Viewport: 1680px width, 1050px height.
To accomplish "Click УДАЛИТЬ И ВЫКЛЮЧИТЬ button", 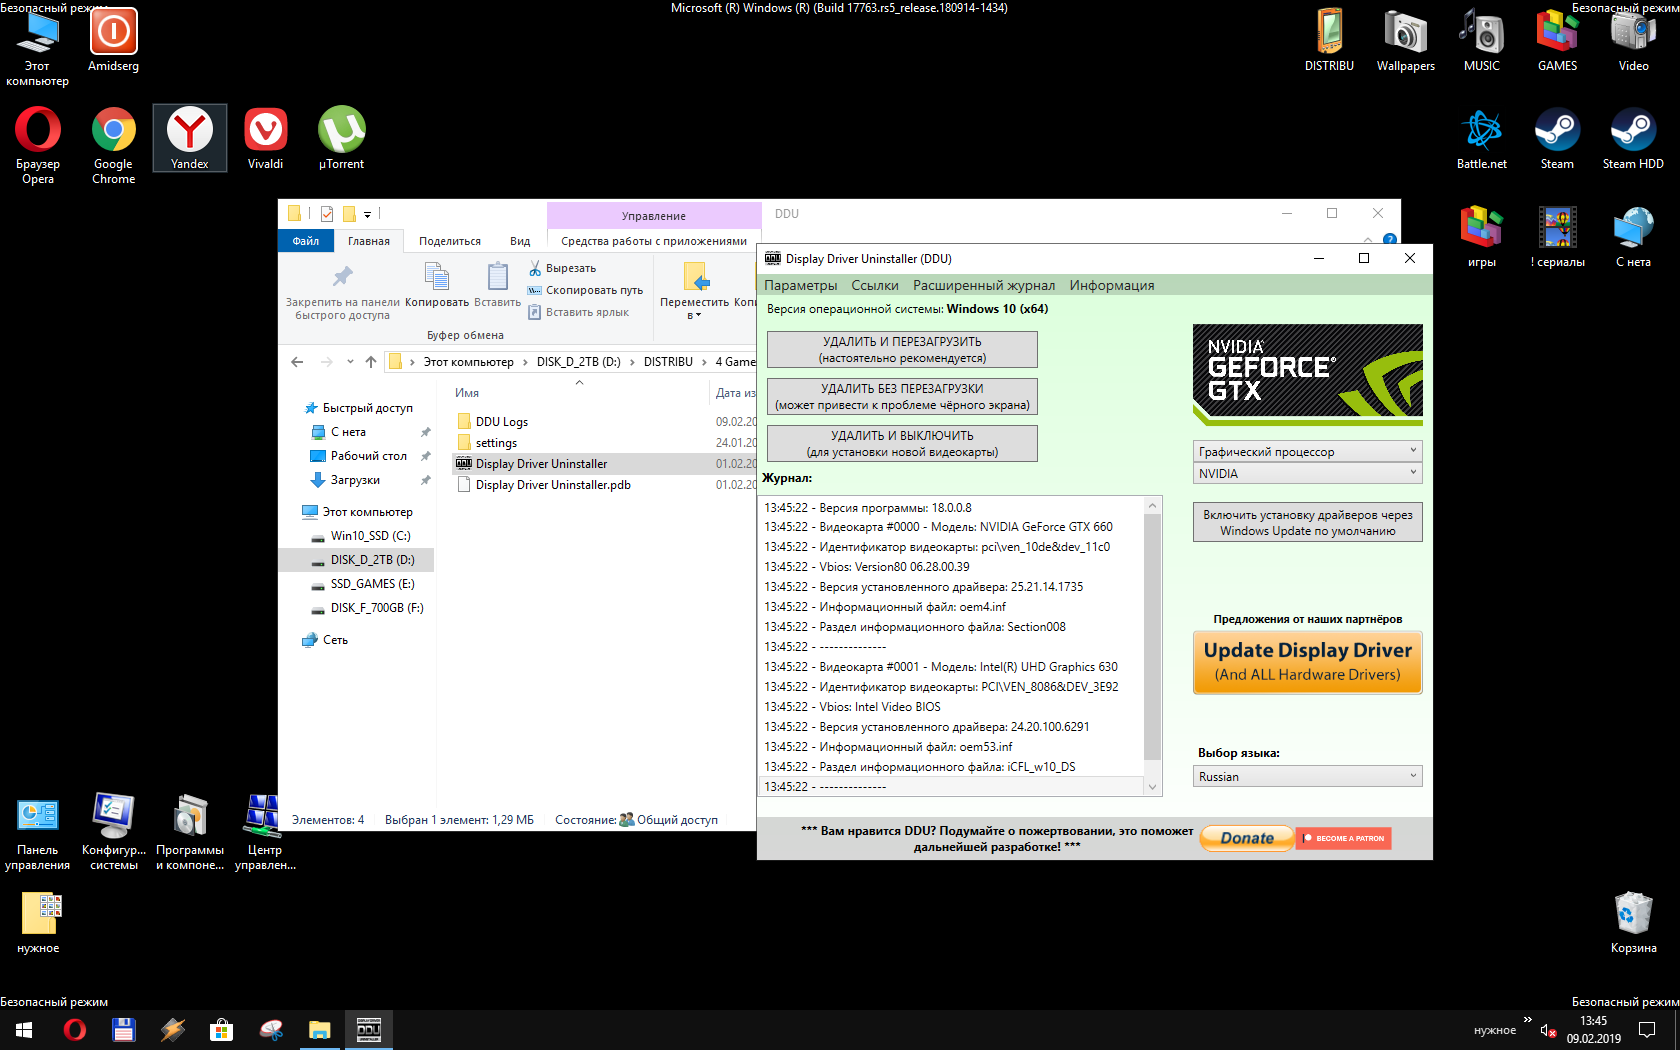I will pyautogui.click(x=902, y=443).
